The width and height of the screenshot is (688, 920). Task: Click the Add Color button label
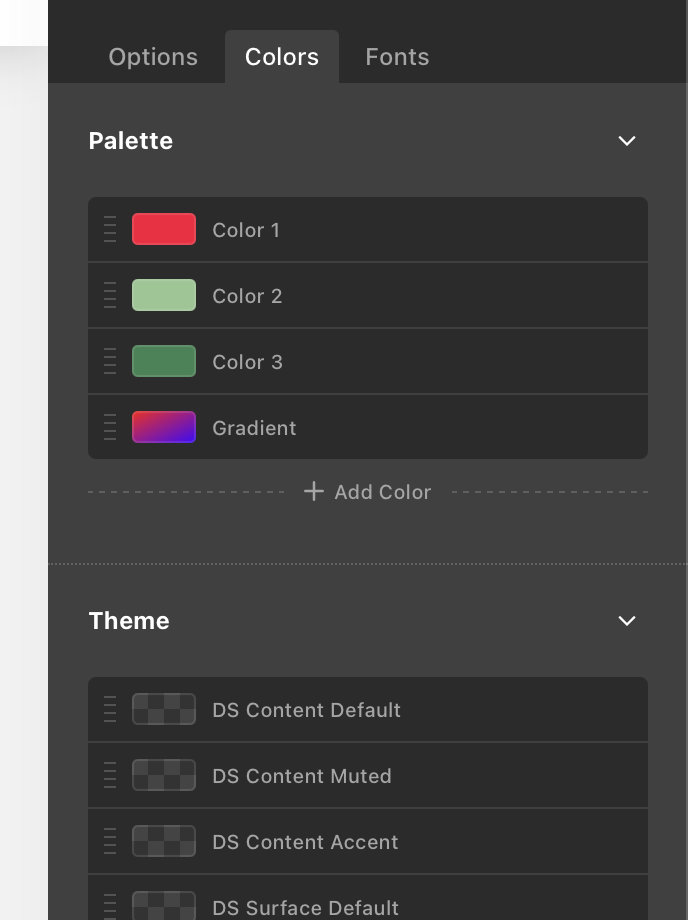pyautogui.click(x=383, y=492)
